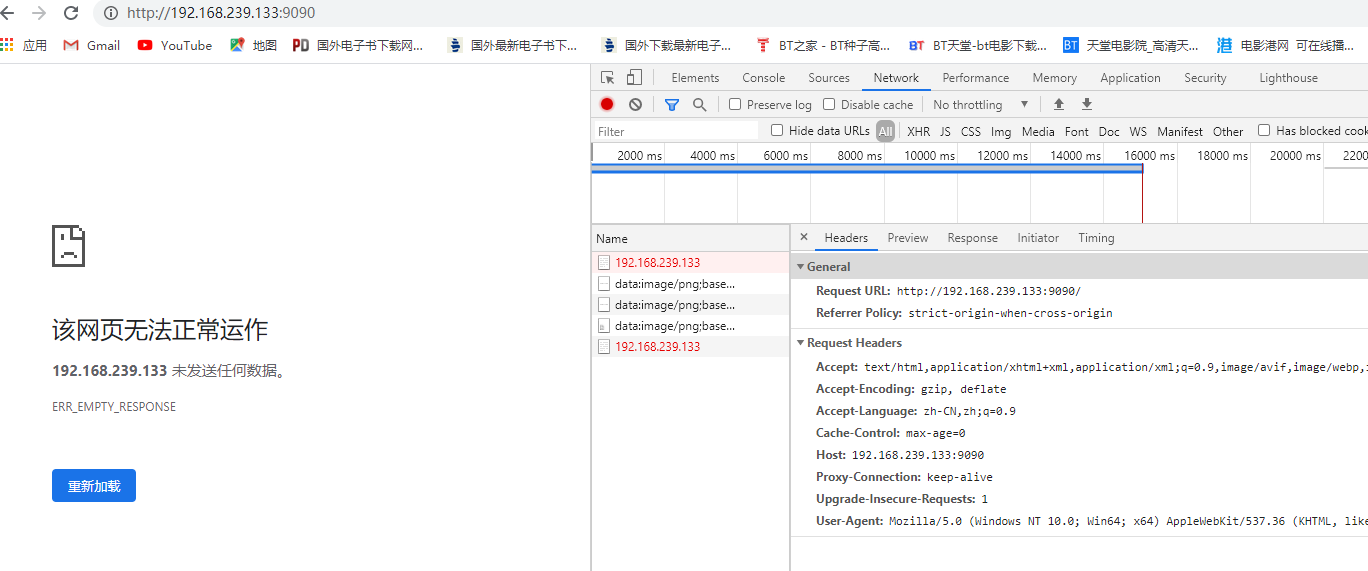Toggle the device toolbar icon
The width and height of the screenshot is (1368, 571).
coord(634,78)
